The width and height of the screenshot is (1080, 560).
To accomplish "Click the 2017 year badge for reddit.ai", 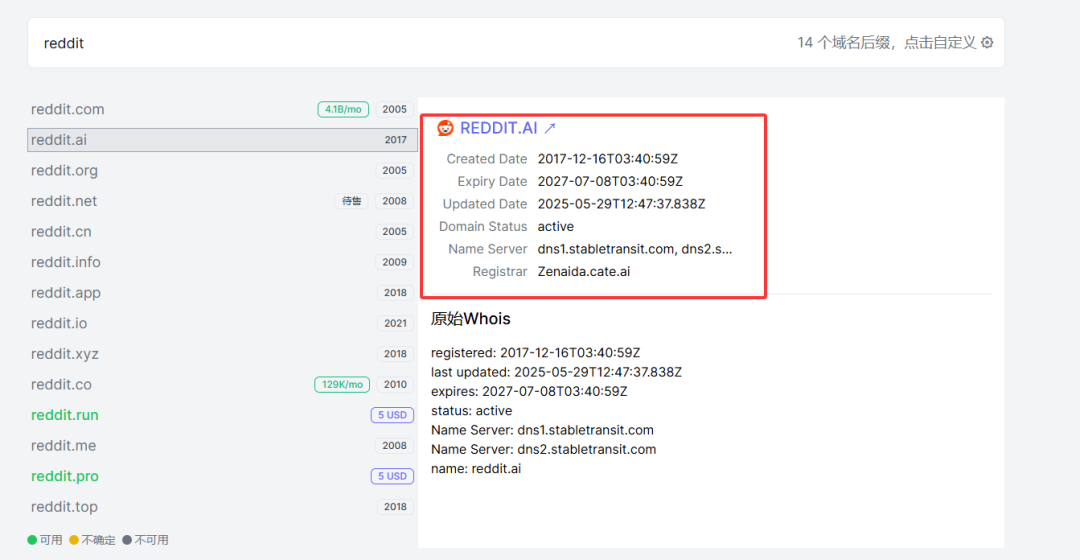I will click(x=395, y=140).
